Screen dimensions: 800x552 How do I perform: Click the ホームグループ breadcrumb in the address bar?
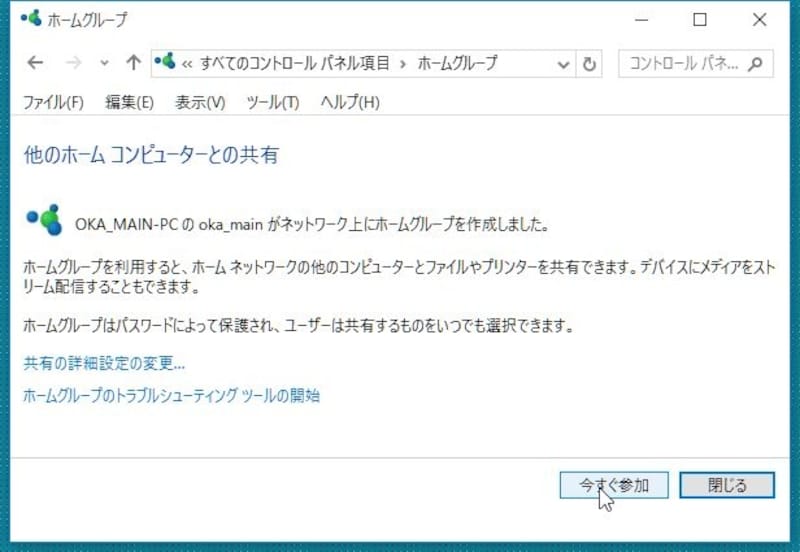pos(457,63)
